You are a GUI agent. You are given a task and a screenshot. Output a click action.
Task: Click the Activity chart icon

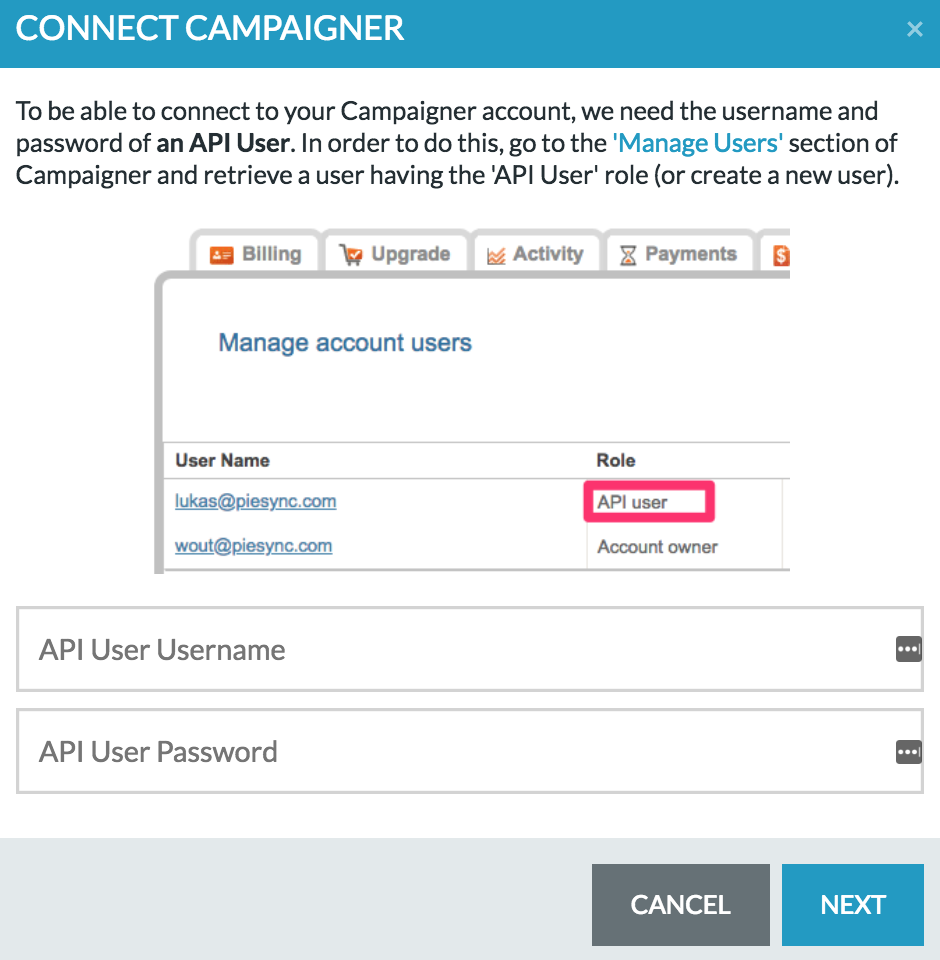click(496, 256)
